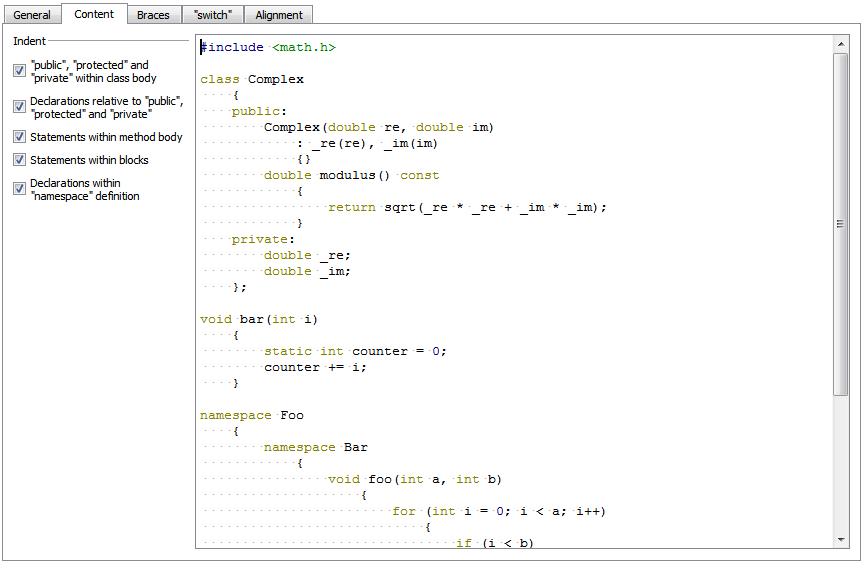Uncheck Declarations within "namespace" definition

[x=19, y=189]
